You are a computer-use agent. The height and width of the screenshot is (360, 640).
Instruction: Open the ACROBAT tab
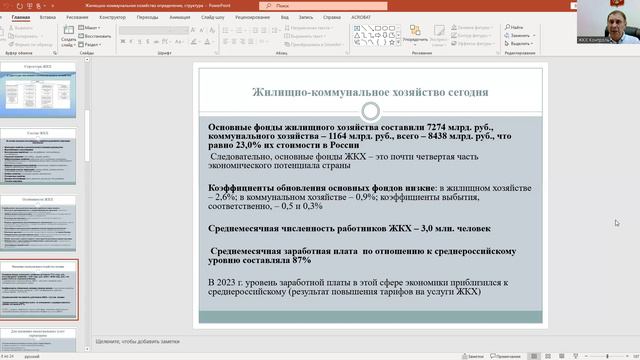[x=361, y=17]
